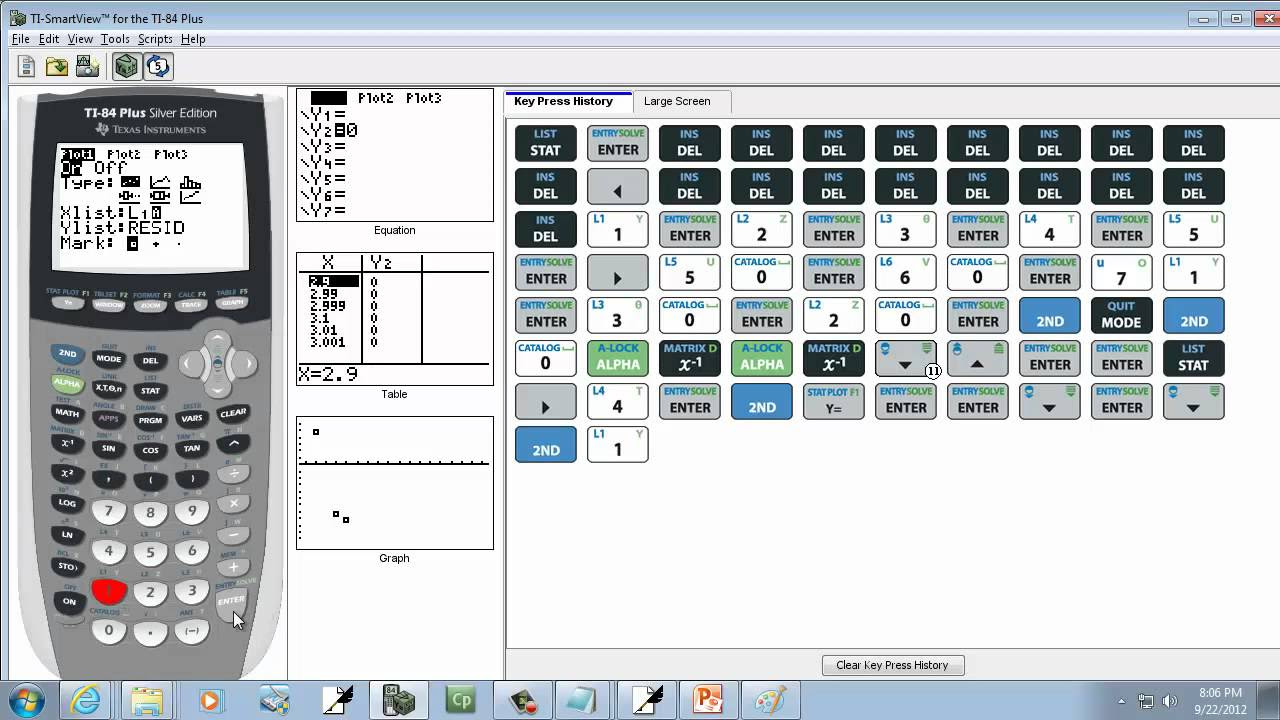Image resolution: width=1280 pixels, height=720 pixels.
Task: Click the number 0 key on the calculator keypad
Action: click(109, 630)
